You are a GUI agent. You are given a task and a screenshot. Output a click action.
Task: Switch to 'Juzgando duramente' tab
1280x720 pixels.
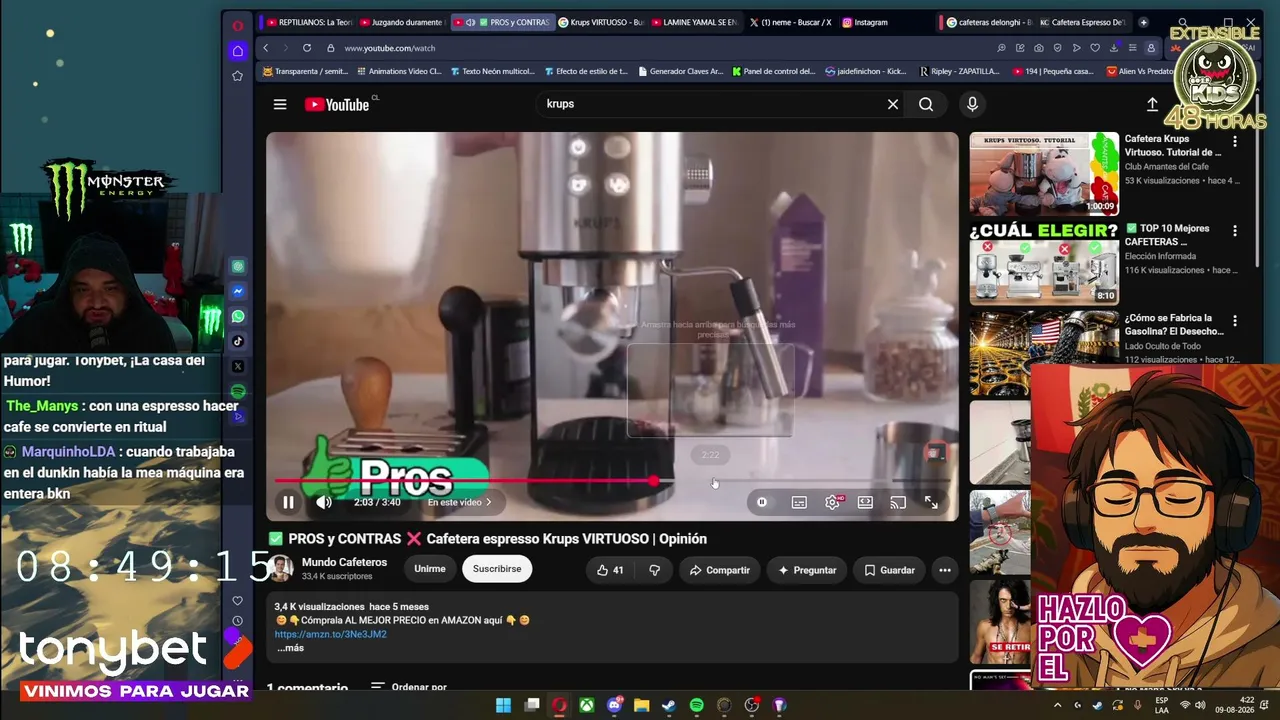(x=402, y=22)
